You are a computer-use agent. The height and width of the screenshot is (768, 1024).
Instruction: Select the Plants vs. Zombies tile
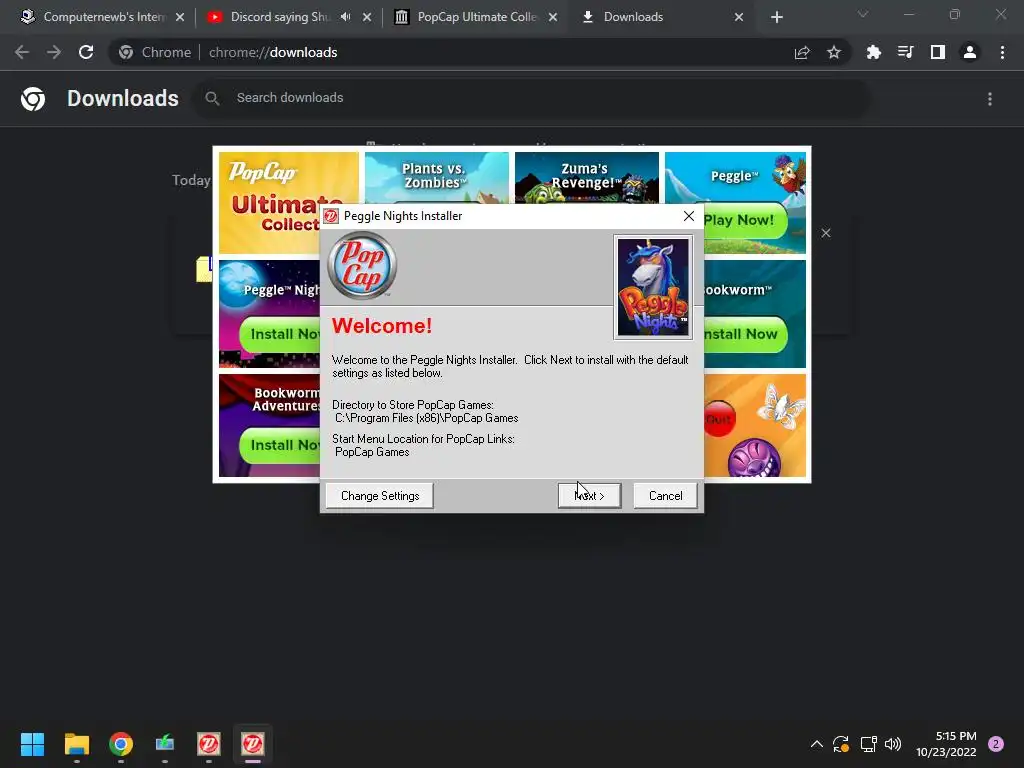(436, 178)
